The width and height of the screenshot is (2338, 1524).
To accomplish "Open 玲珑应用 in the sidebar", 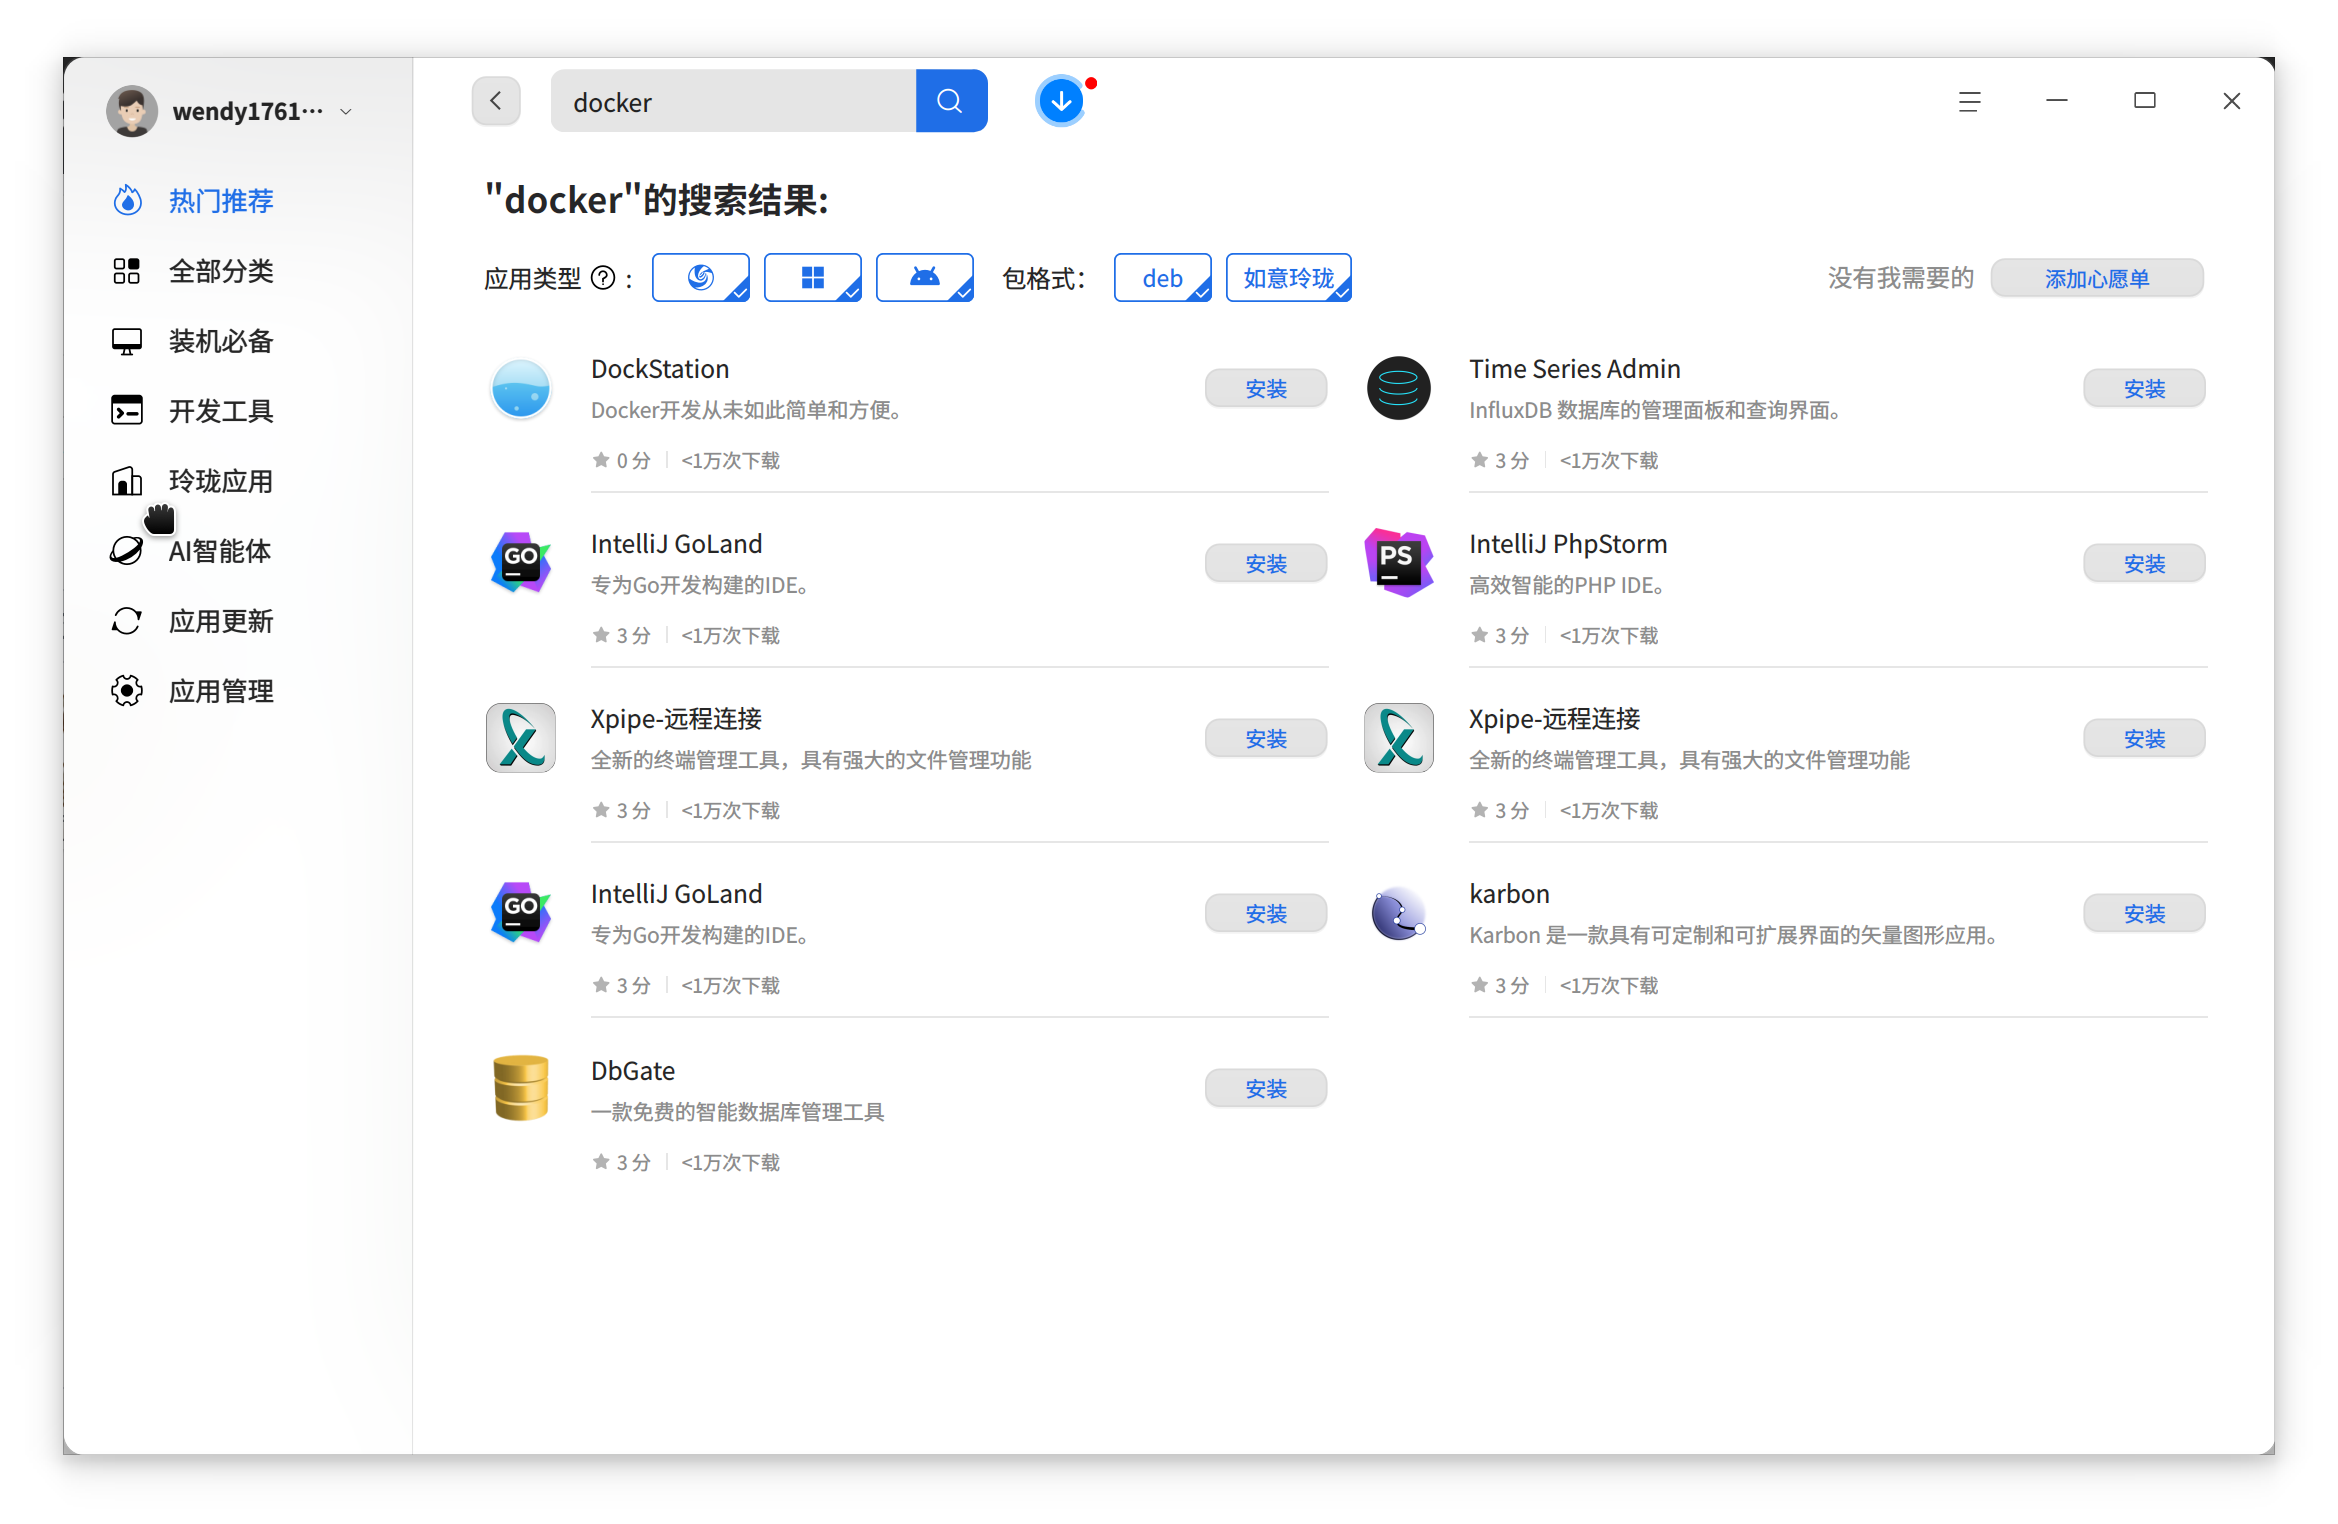I will click(222, 481).
